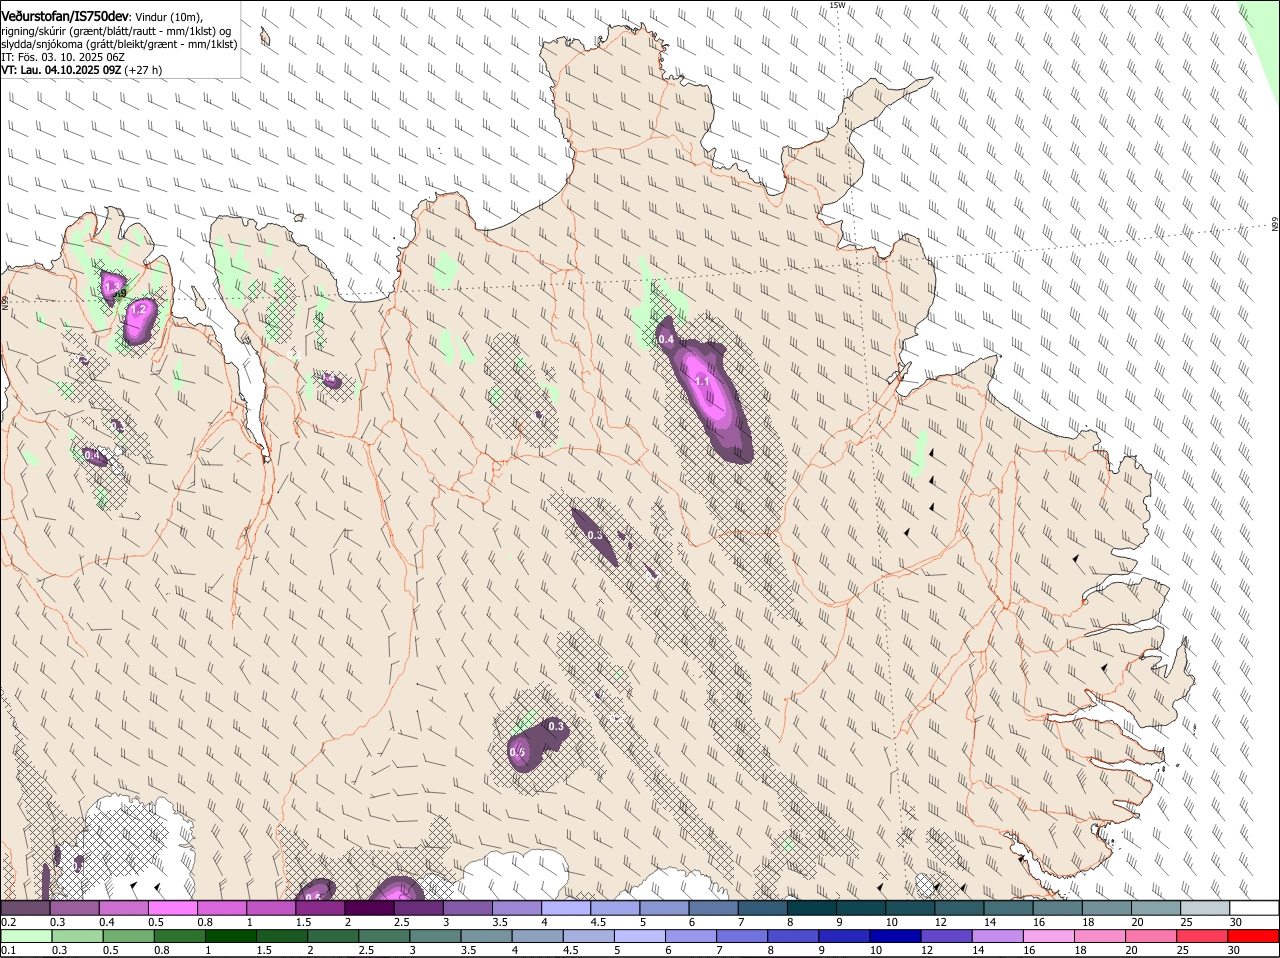1280x958 pixels.
Task: Click the 15W longitude label
Action: pyautogui.click(x=837, y=5)
